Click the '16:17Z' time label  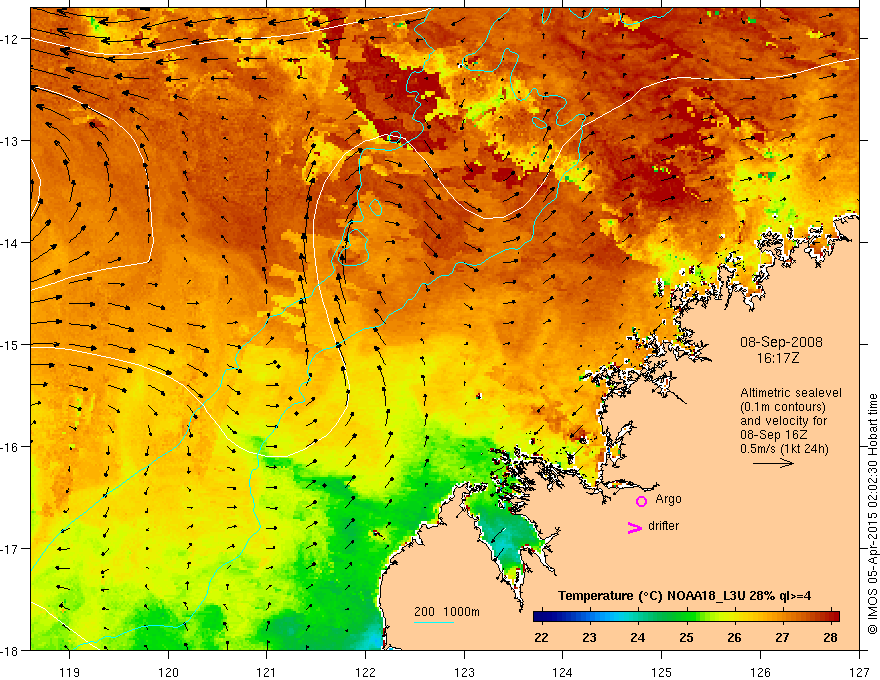(778, 357)
